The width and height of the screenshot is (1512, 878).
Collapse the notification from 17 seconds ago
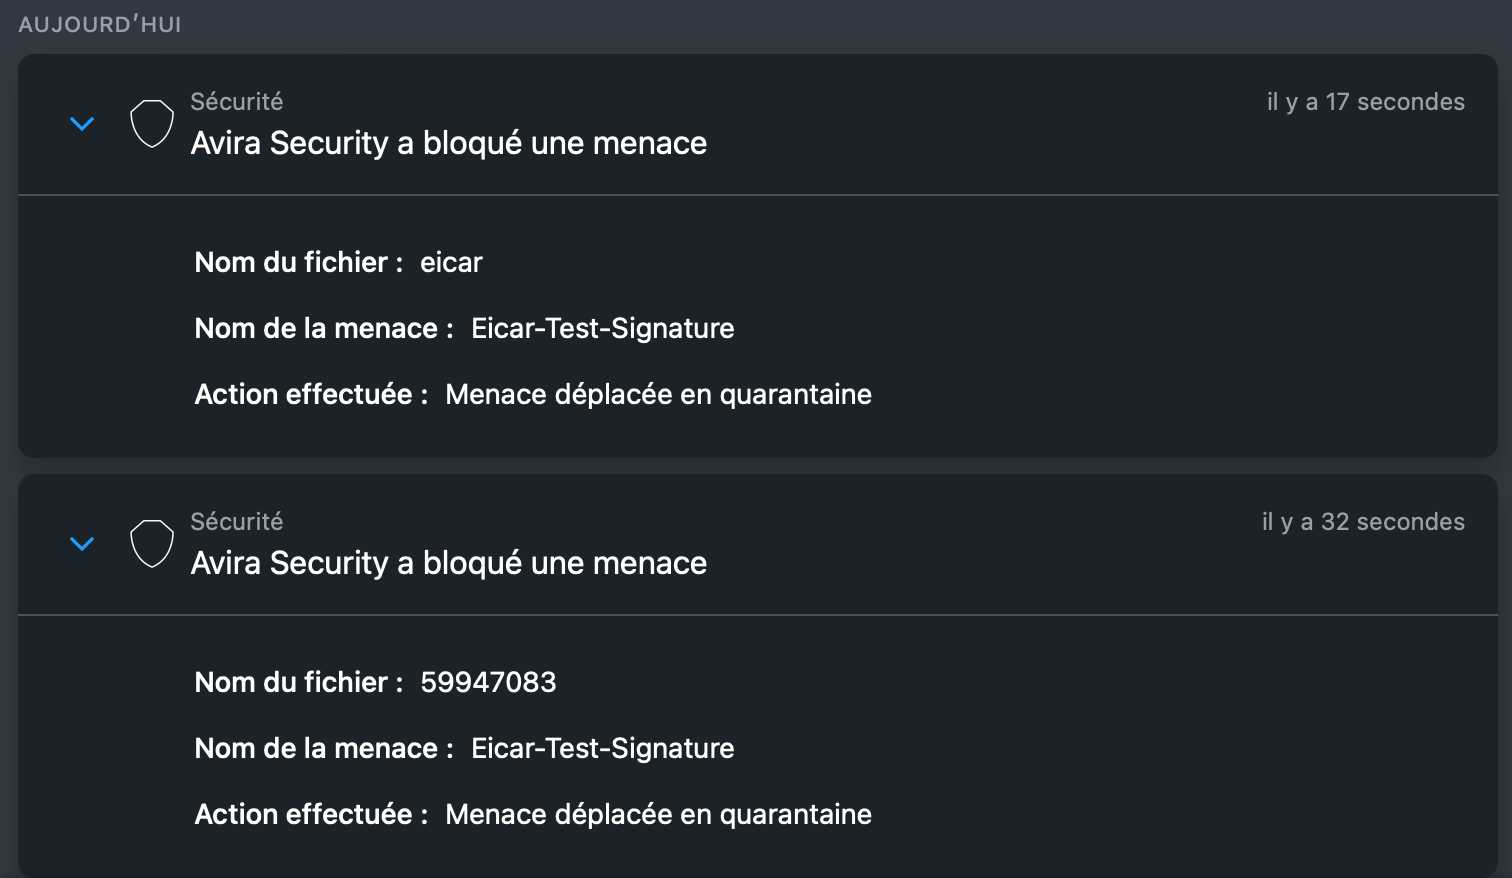pos(82,124)
